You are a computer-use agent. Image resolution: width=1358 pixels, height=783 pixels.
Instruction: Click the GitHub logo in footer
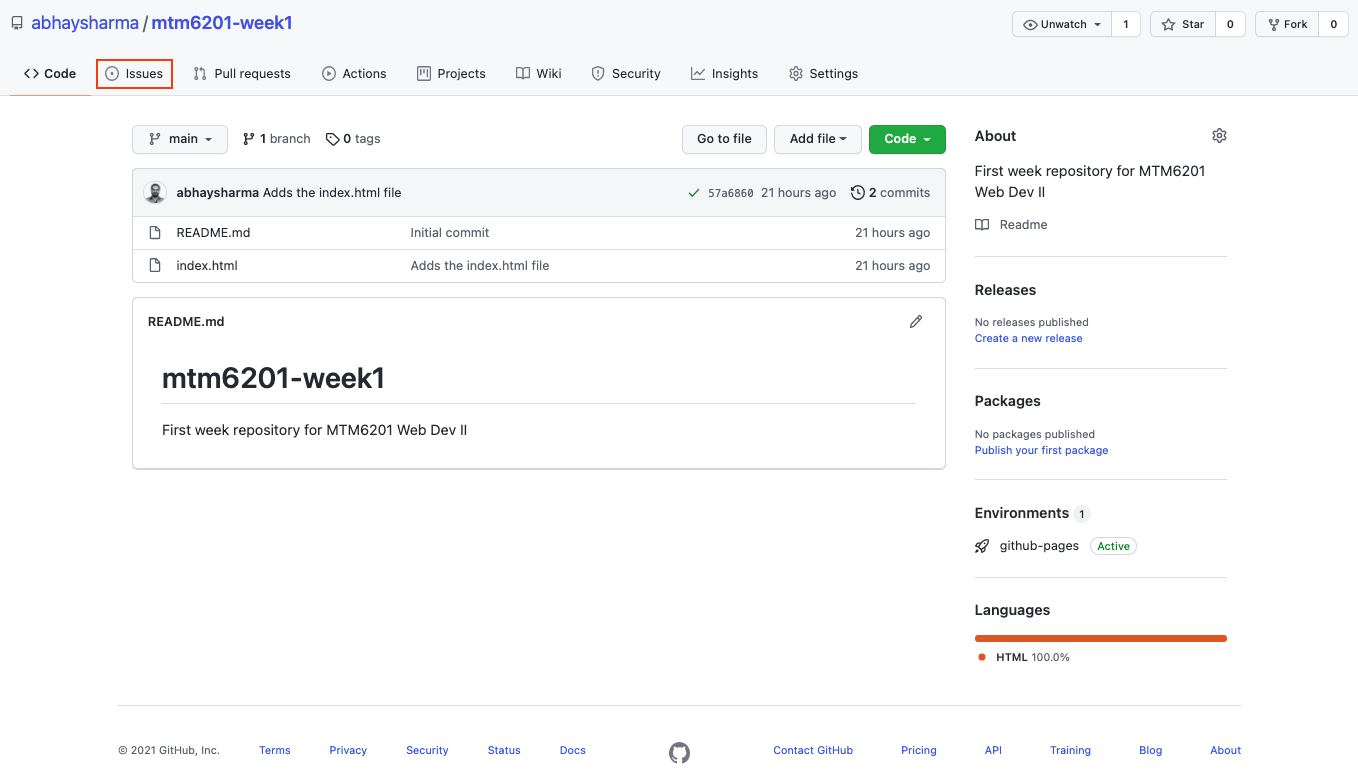coord(679,752)
